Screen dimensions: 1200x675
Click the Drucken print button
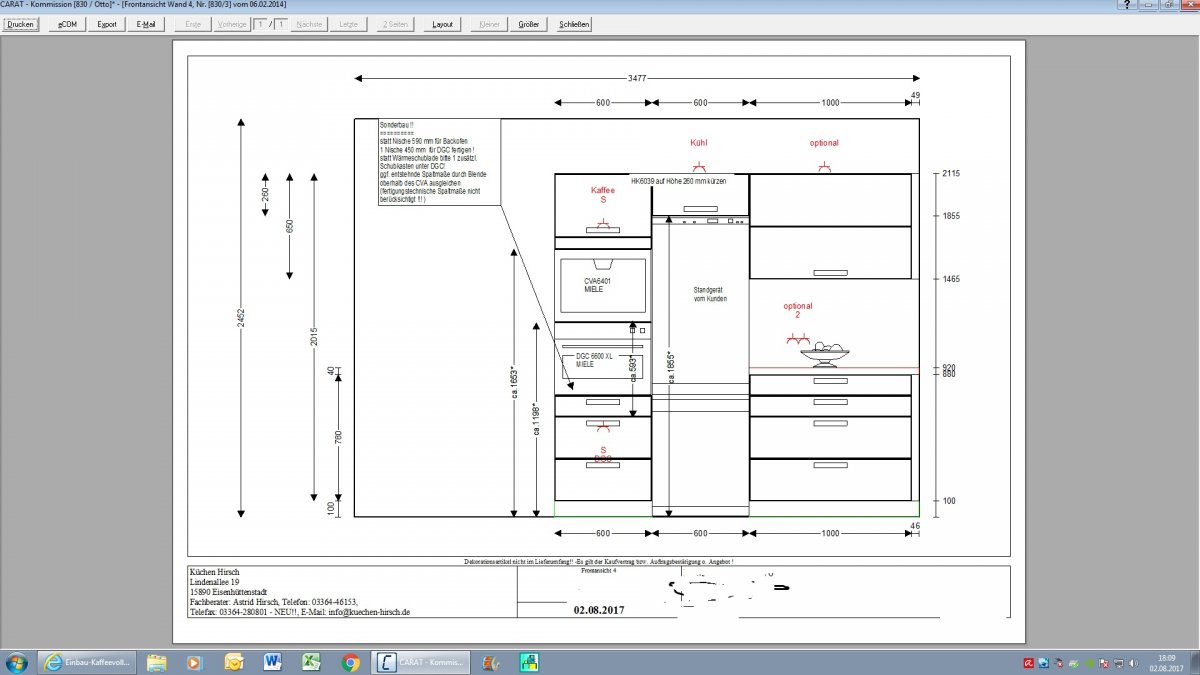point(20,24)
